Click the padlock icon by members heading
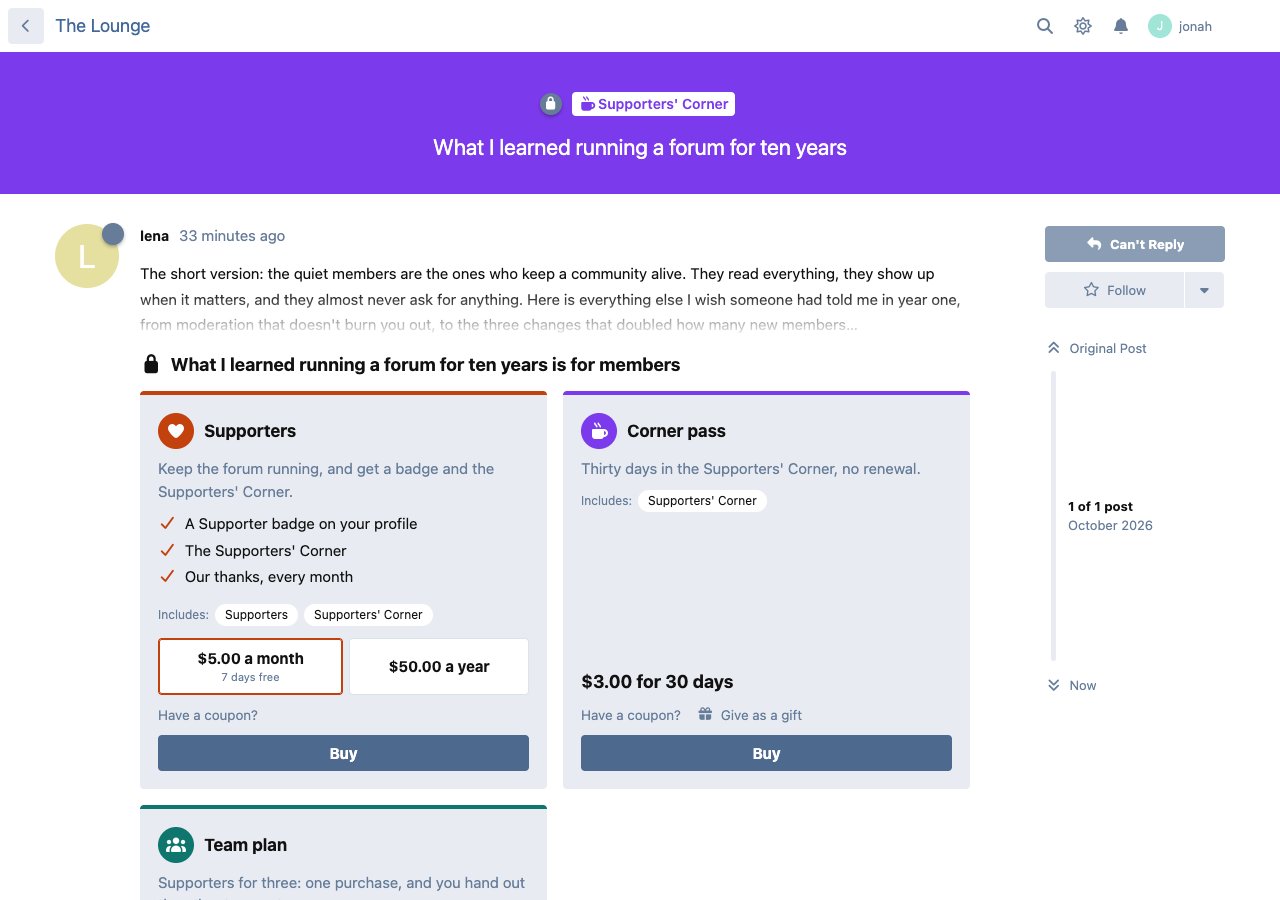Viewport: 1280px width, 900px height. (x=151, y=364)
